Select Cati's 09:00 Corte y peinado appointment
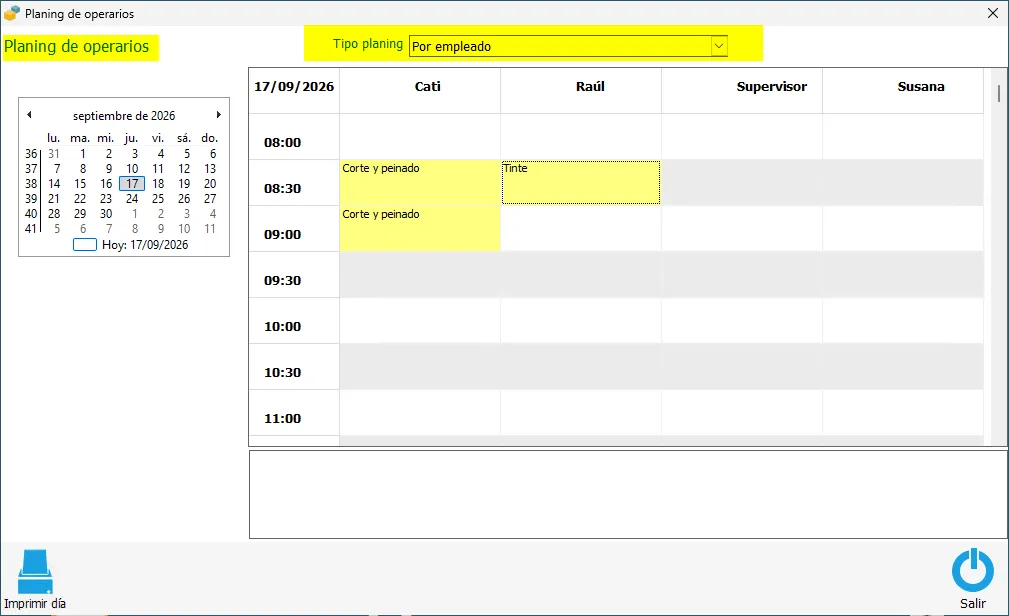Image resolution: width=1009 pixels, height=616 pixels. tap(420, 229)
